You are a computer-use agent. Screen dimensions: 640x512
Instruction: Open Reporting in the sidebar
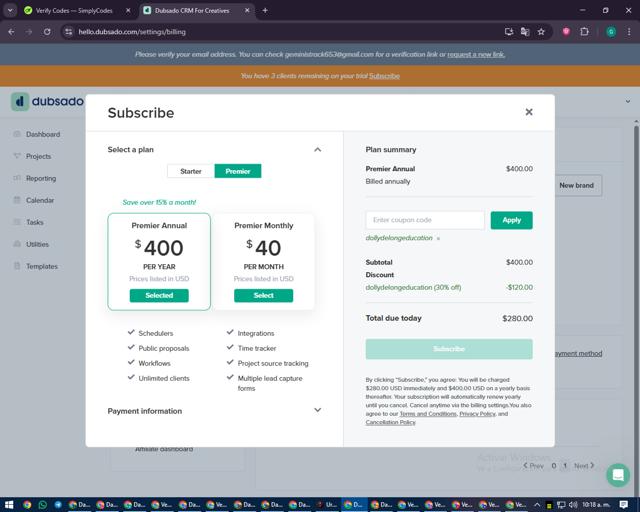click(41, 178)
